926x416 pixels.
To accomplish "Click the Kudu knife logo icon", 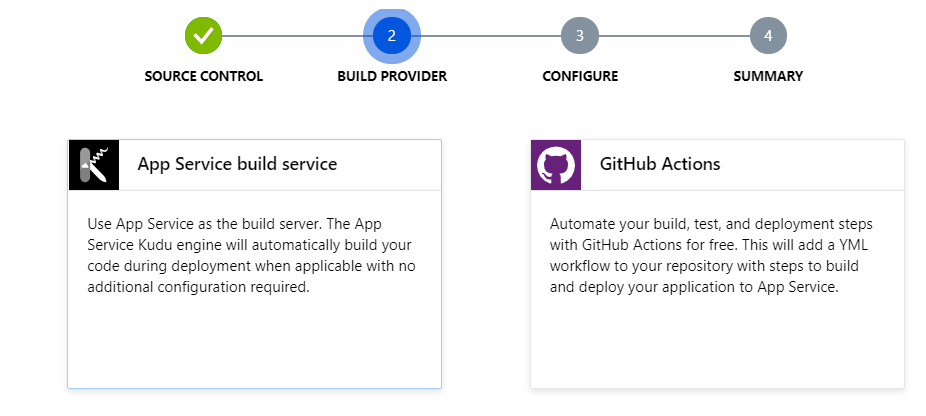I will [x=93, y=164].
